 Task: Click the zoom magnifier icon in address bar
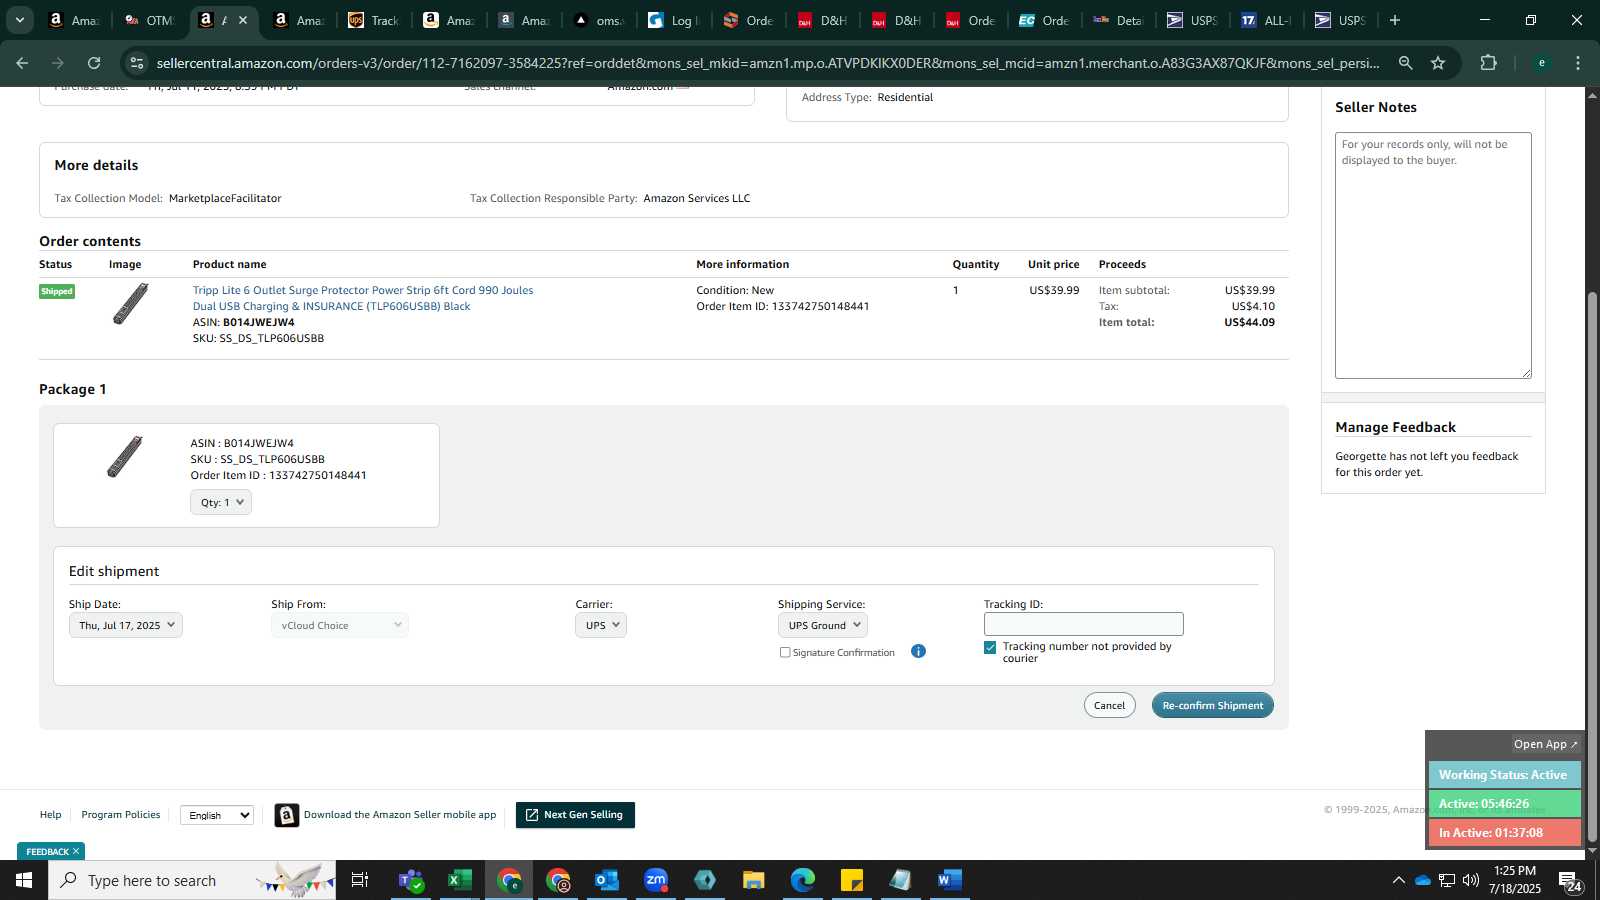(x=1405, y=63)
